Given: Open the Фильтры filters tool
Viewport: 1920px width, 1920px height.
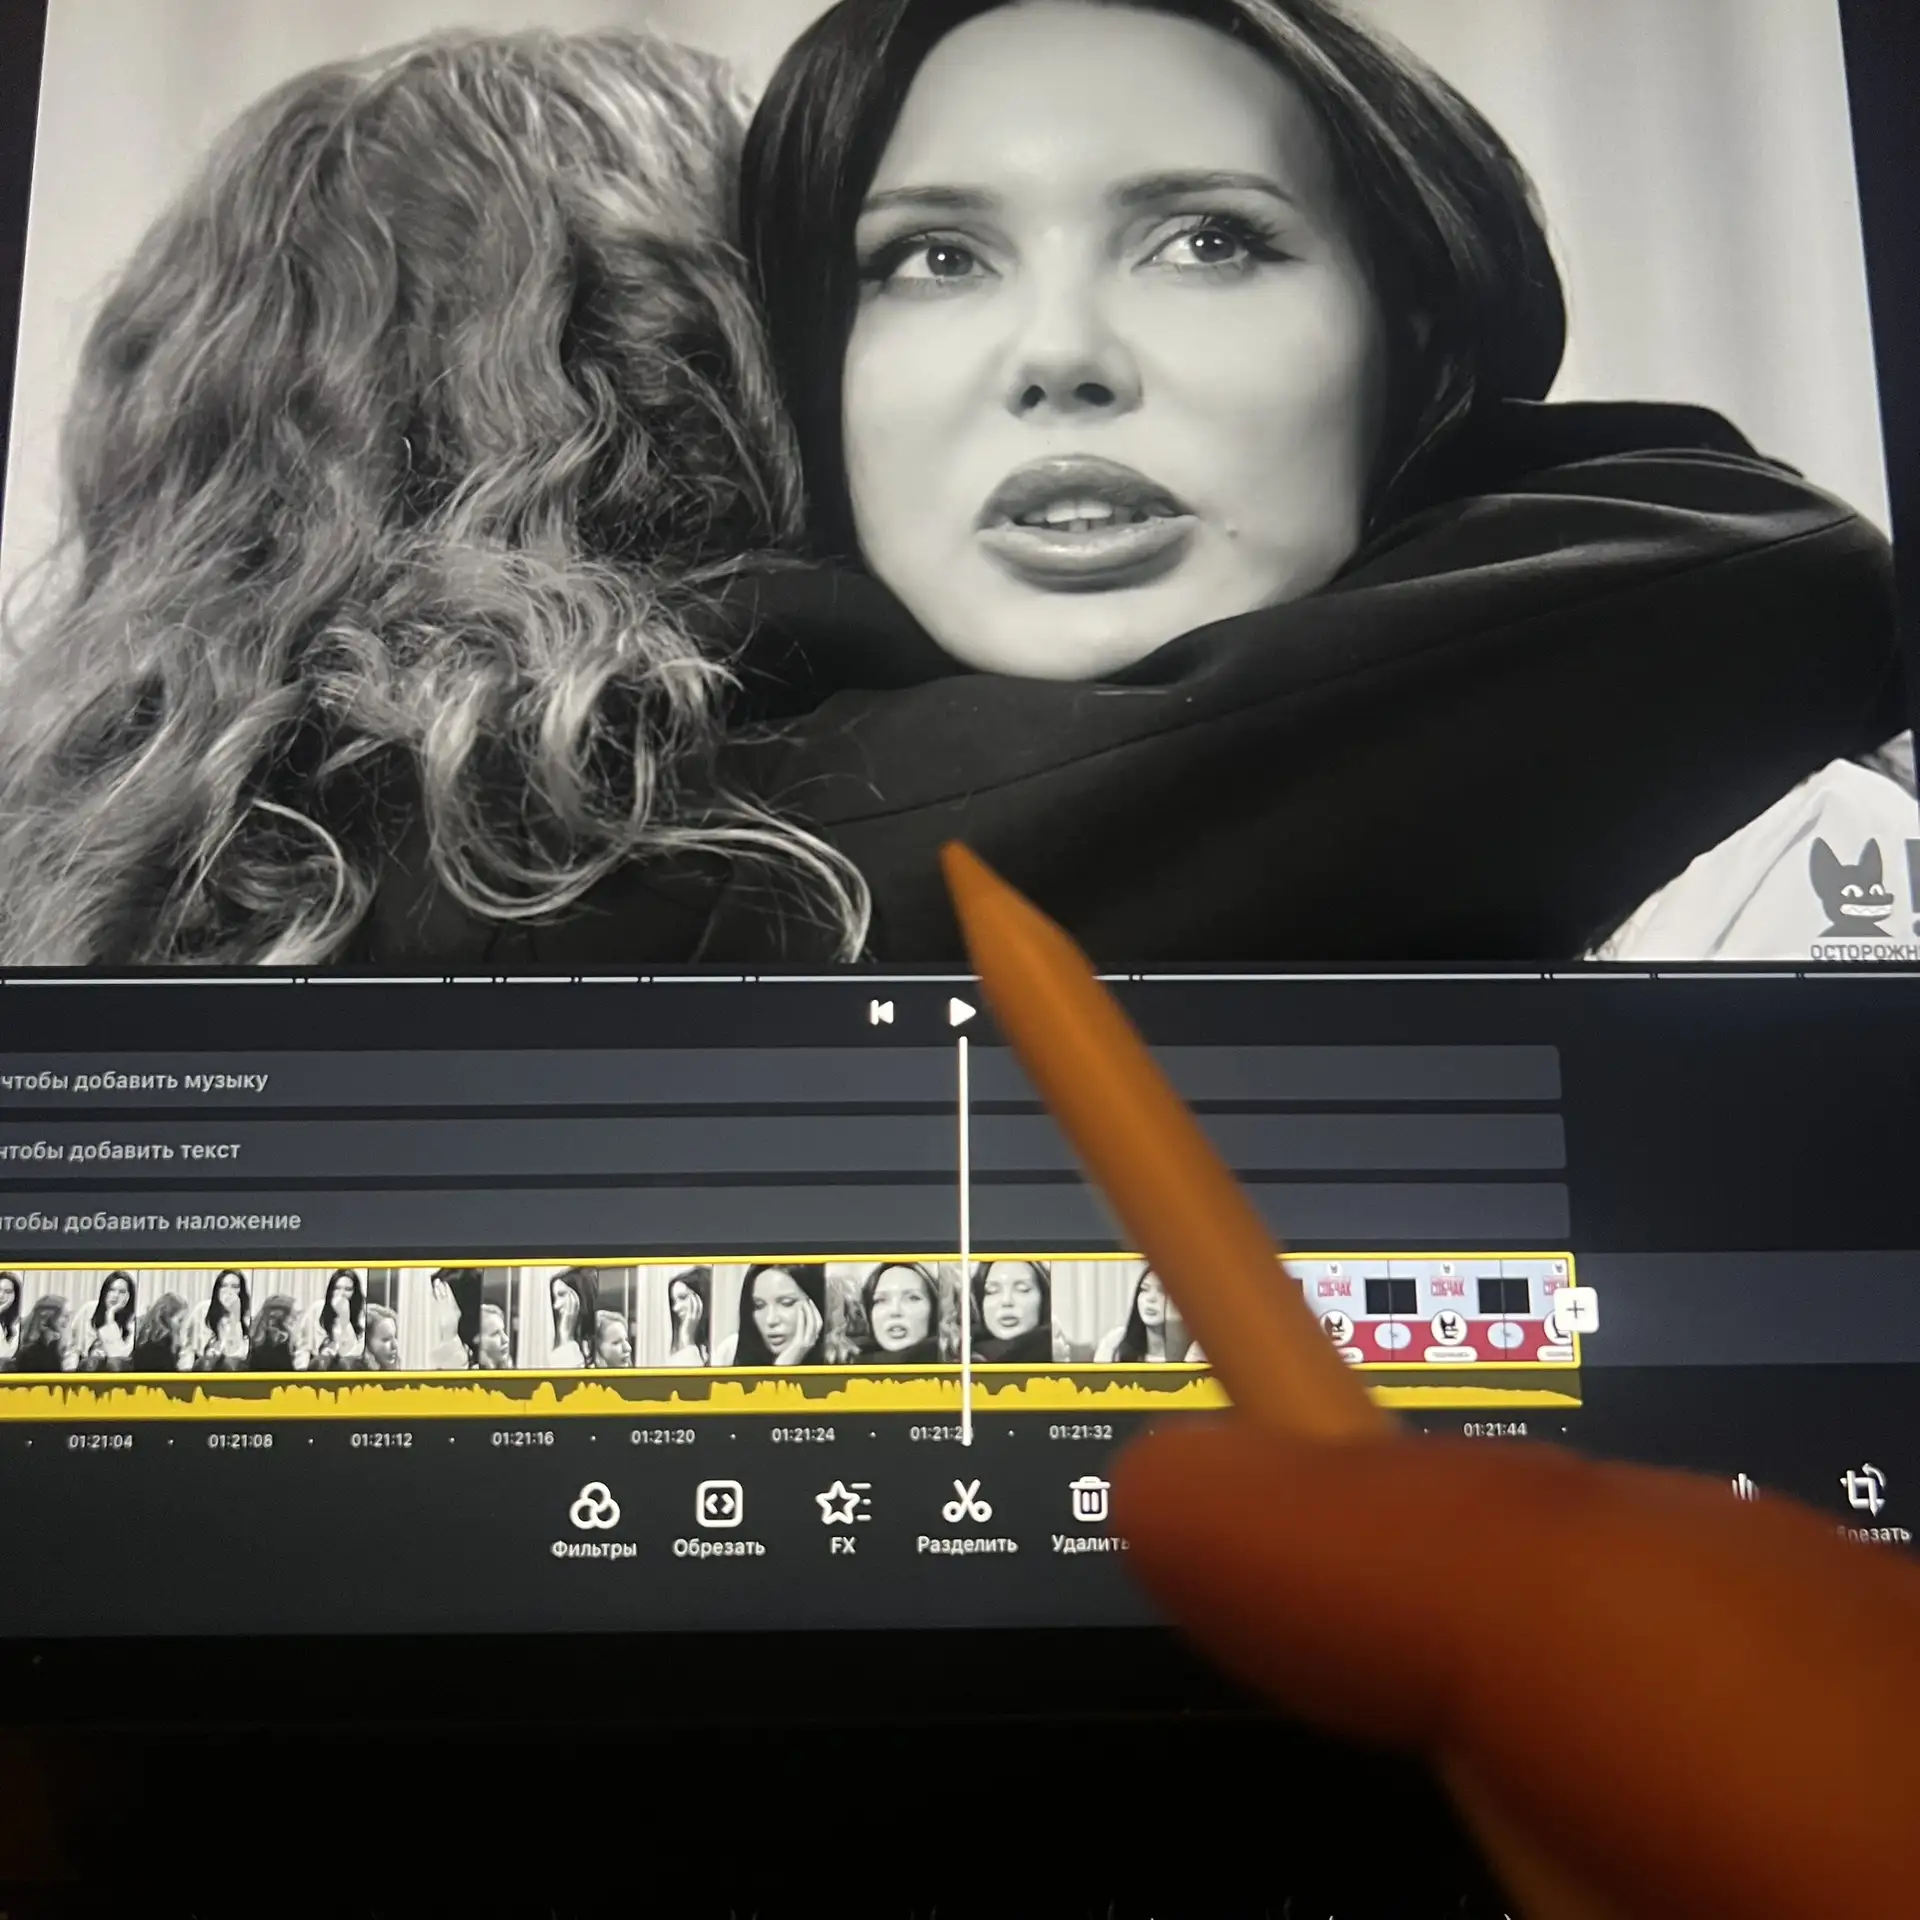Looking at the screenshot, I should (594, 1519).
